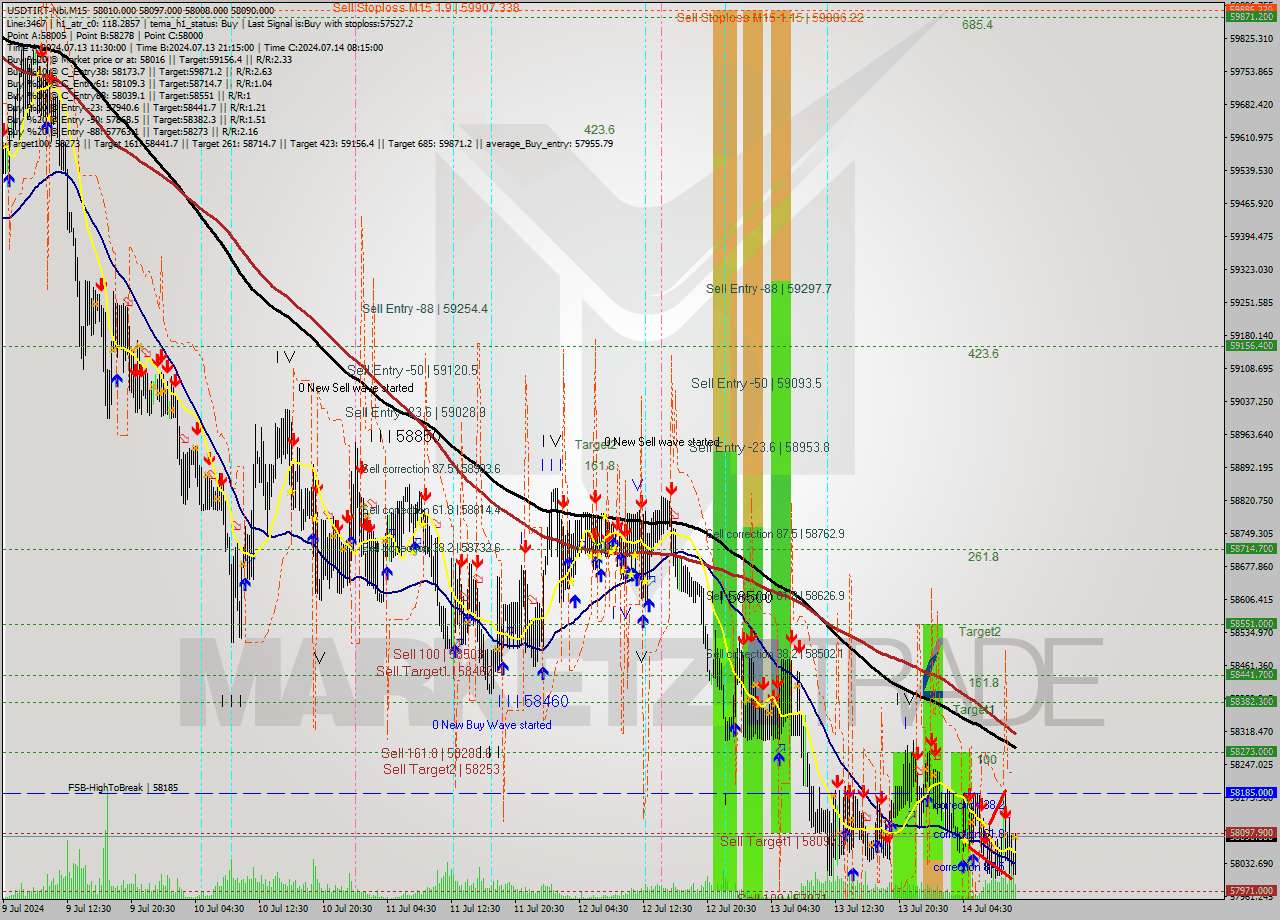Viewport: 1280px width, 920px height.
Task: Click the 58551.000 green price tag
Action: click(1251, 623)
